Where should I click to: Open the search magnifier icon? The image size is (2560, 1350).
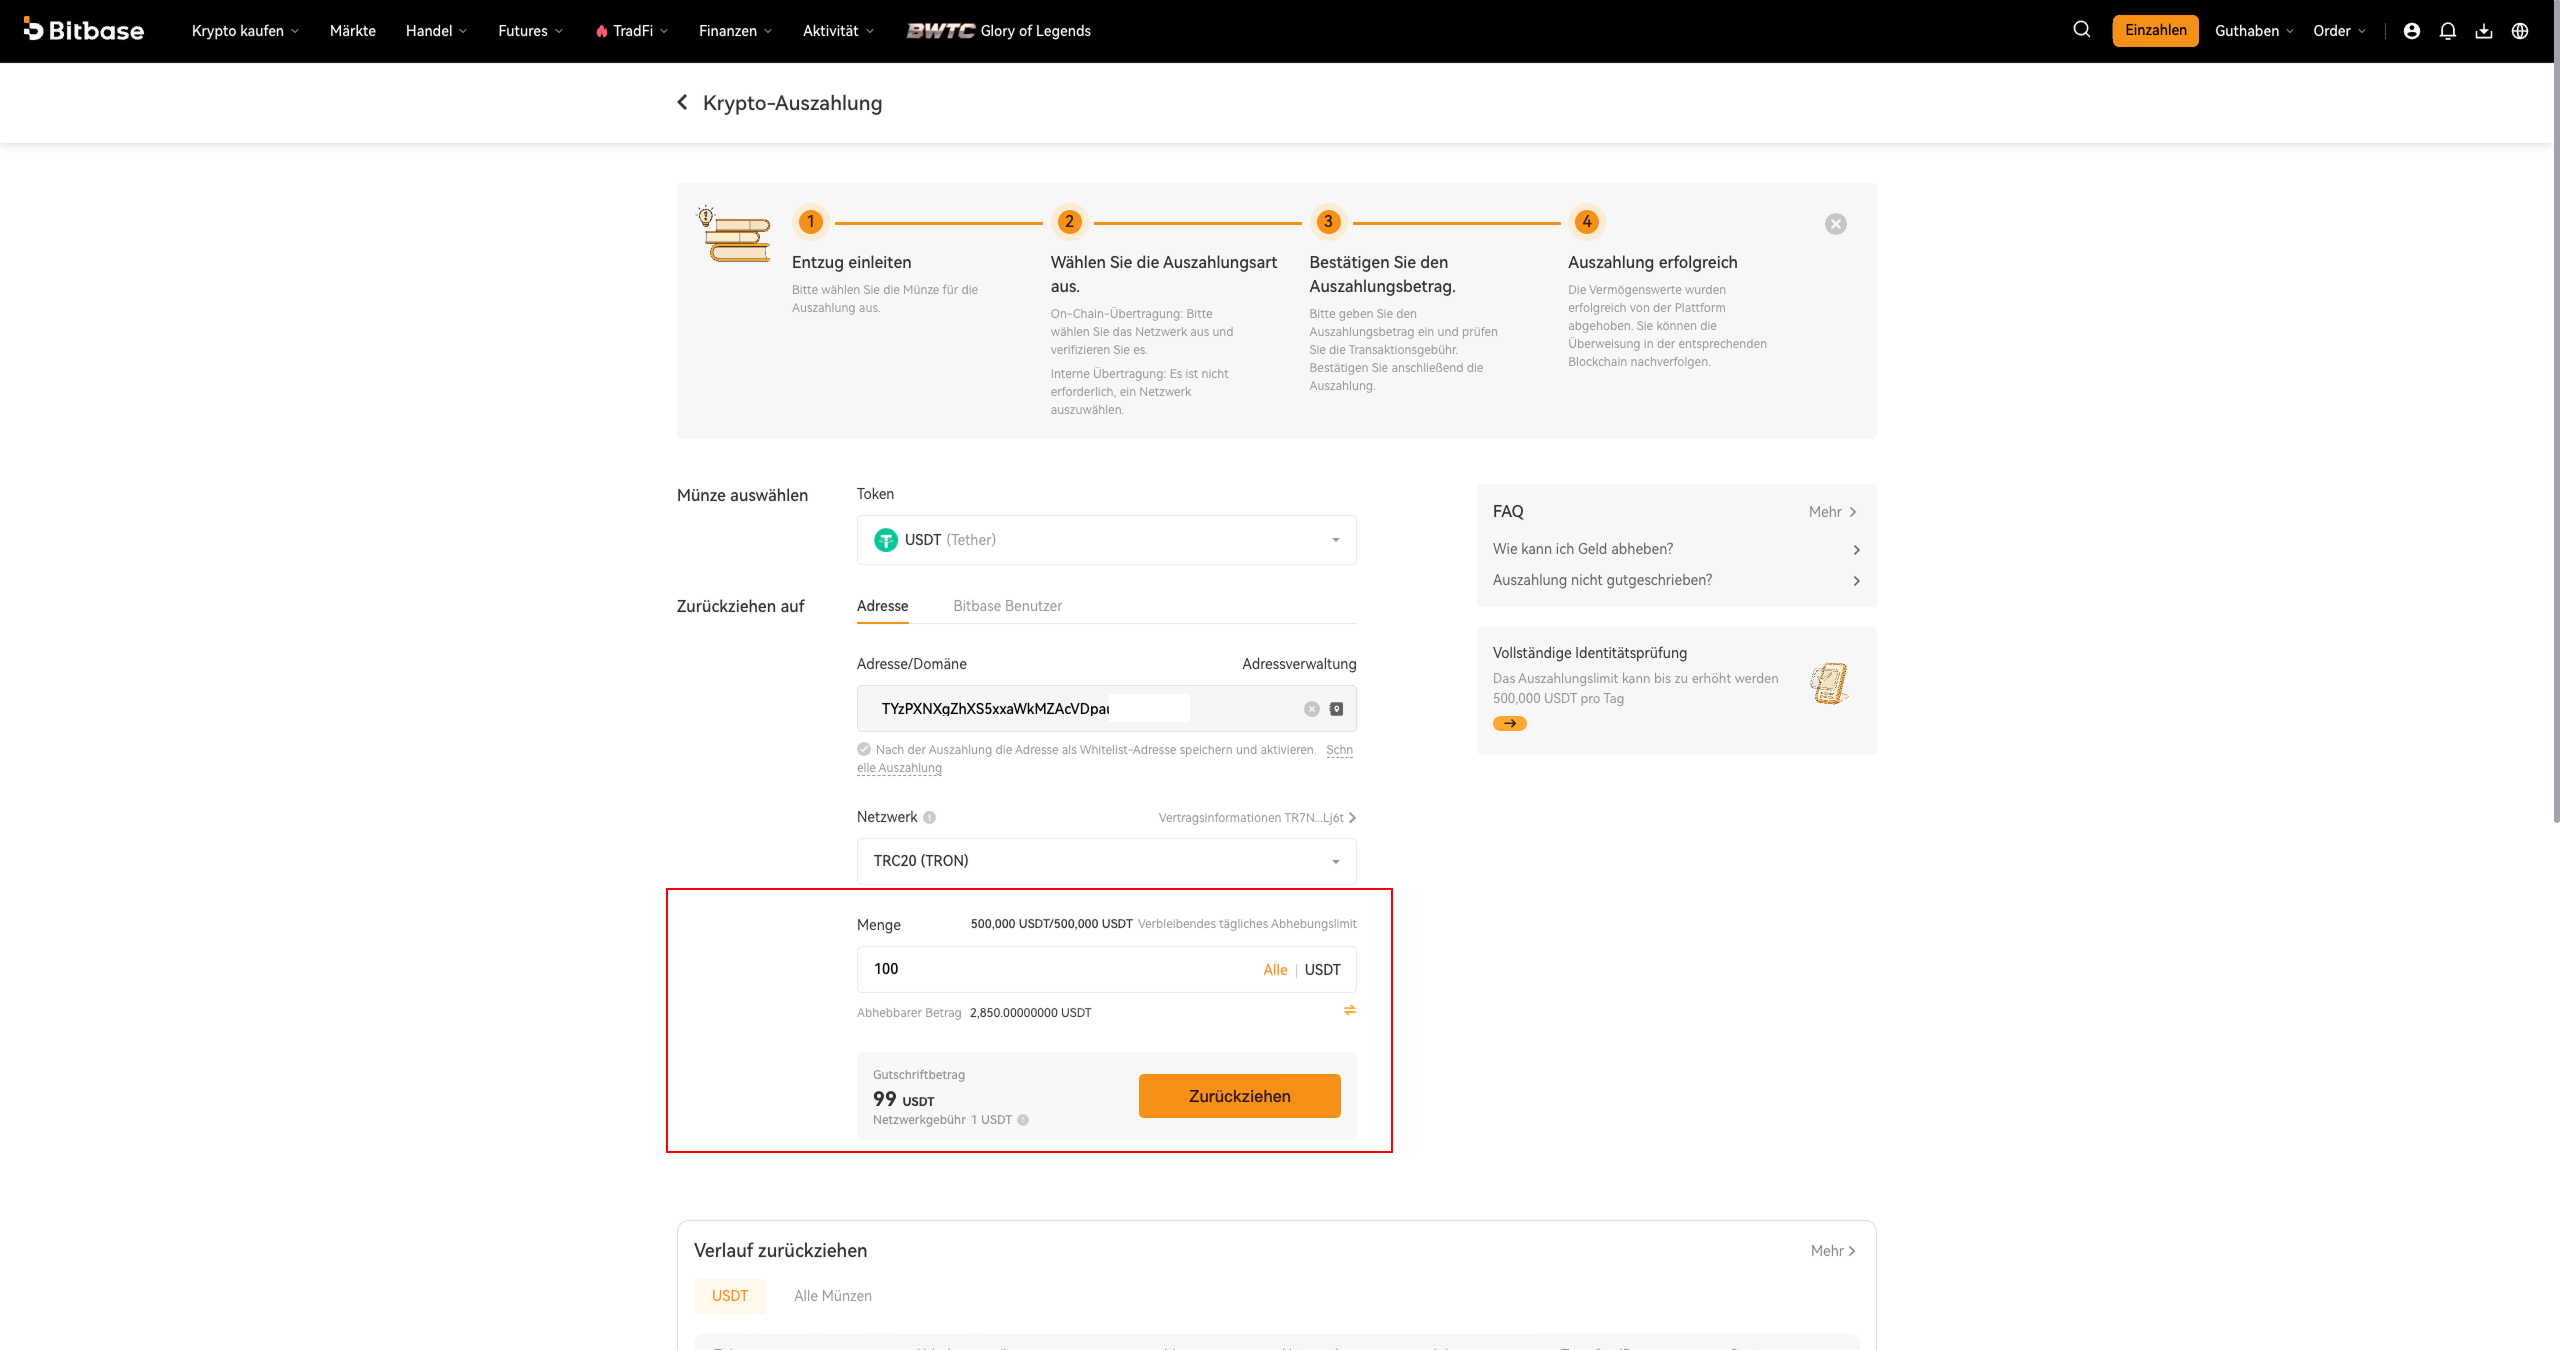click(x=2082, y=30)
